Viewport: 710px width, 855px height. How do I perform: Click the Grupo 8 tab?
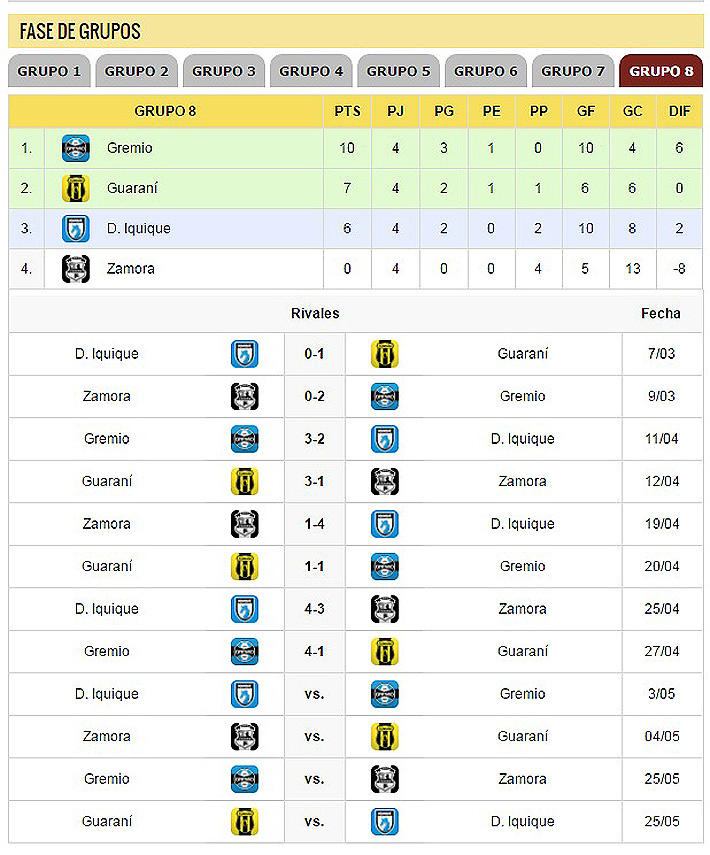tap(661, 71)
